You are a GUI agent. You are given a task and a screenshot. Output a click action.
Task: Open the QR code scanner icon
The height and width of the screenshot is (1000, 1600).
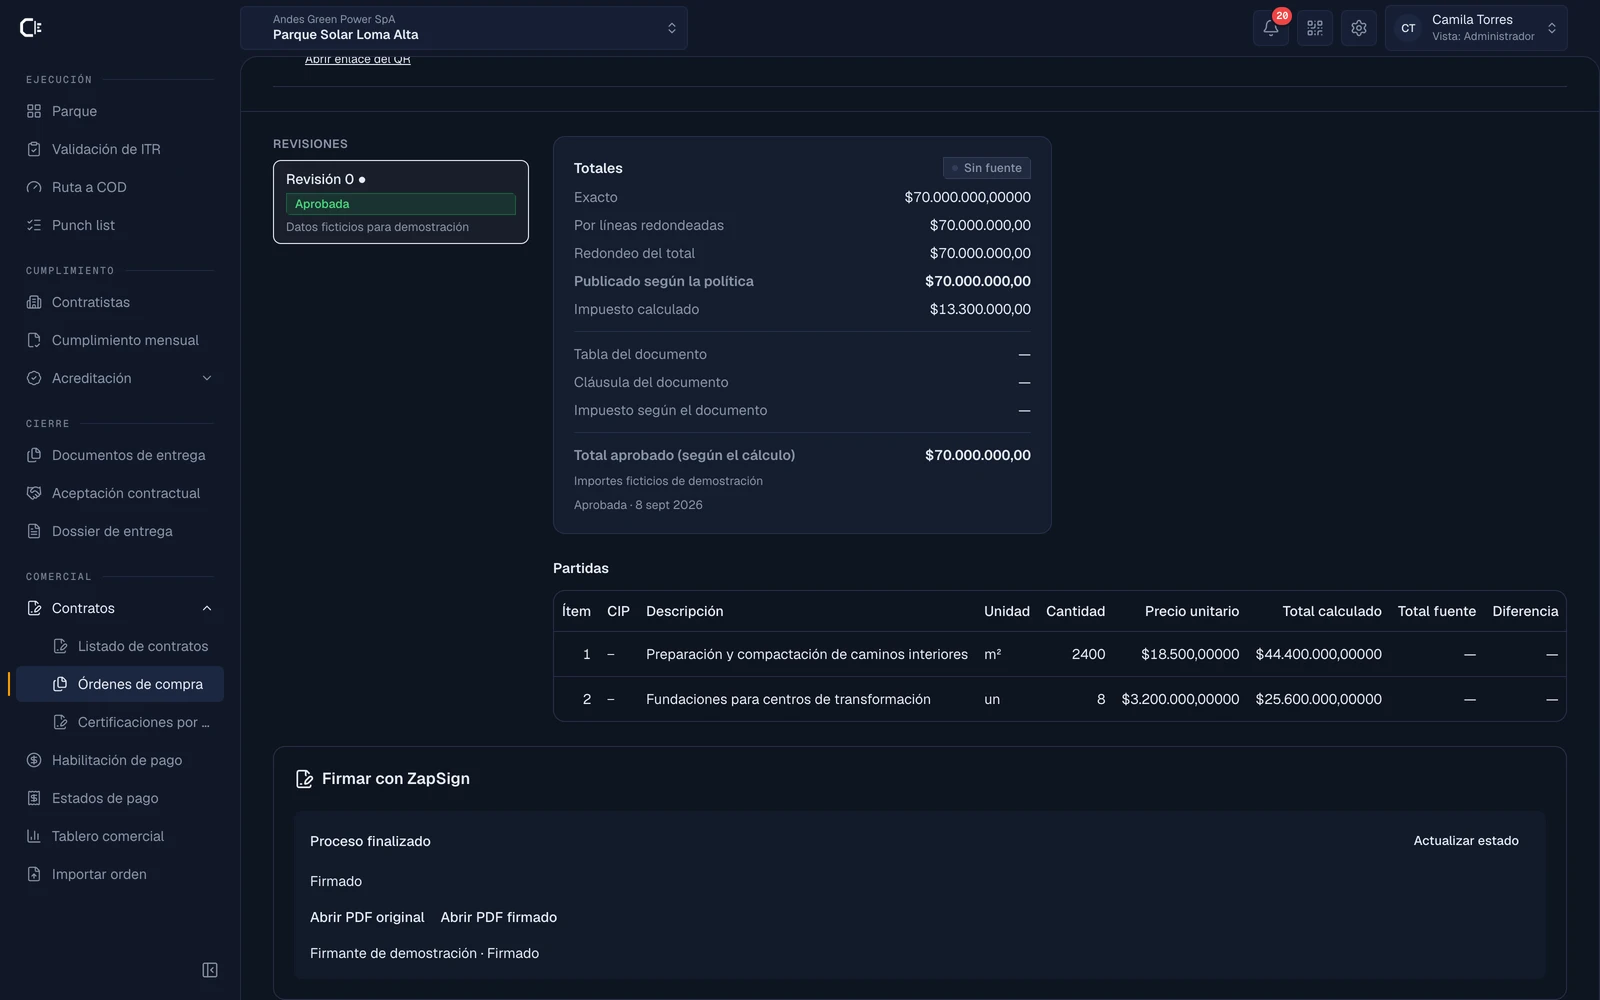pos(1315,28)
